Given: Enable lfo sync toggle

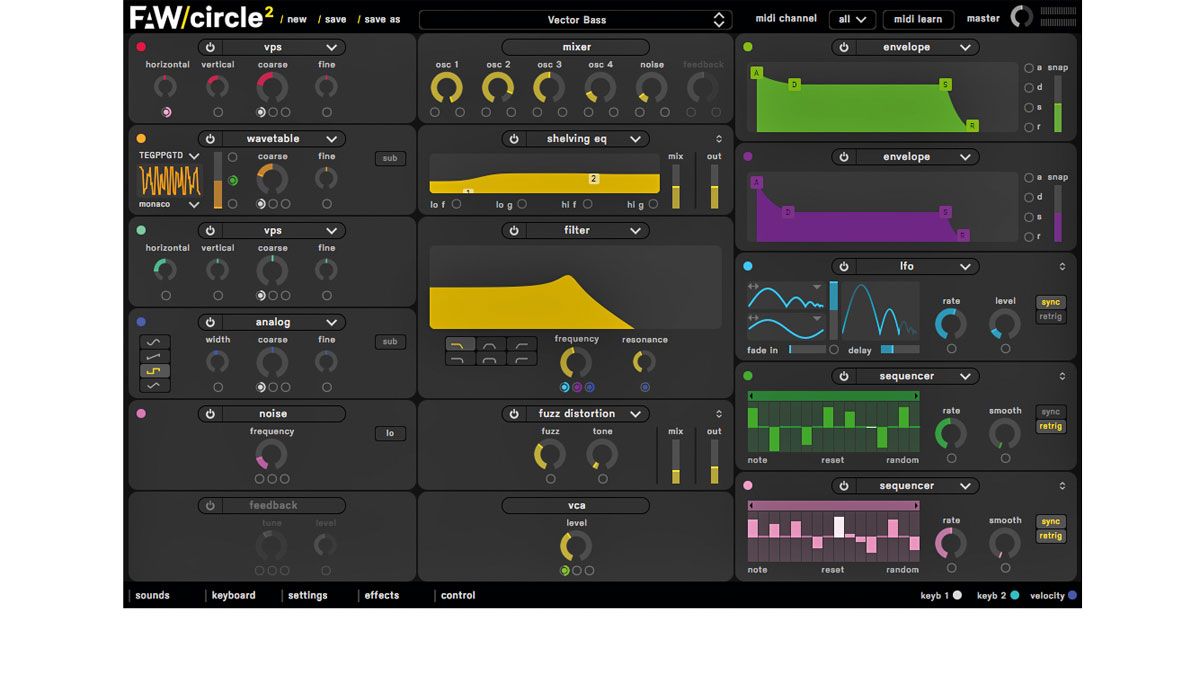Looking at the screenshot, I should point(1050,302).
